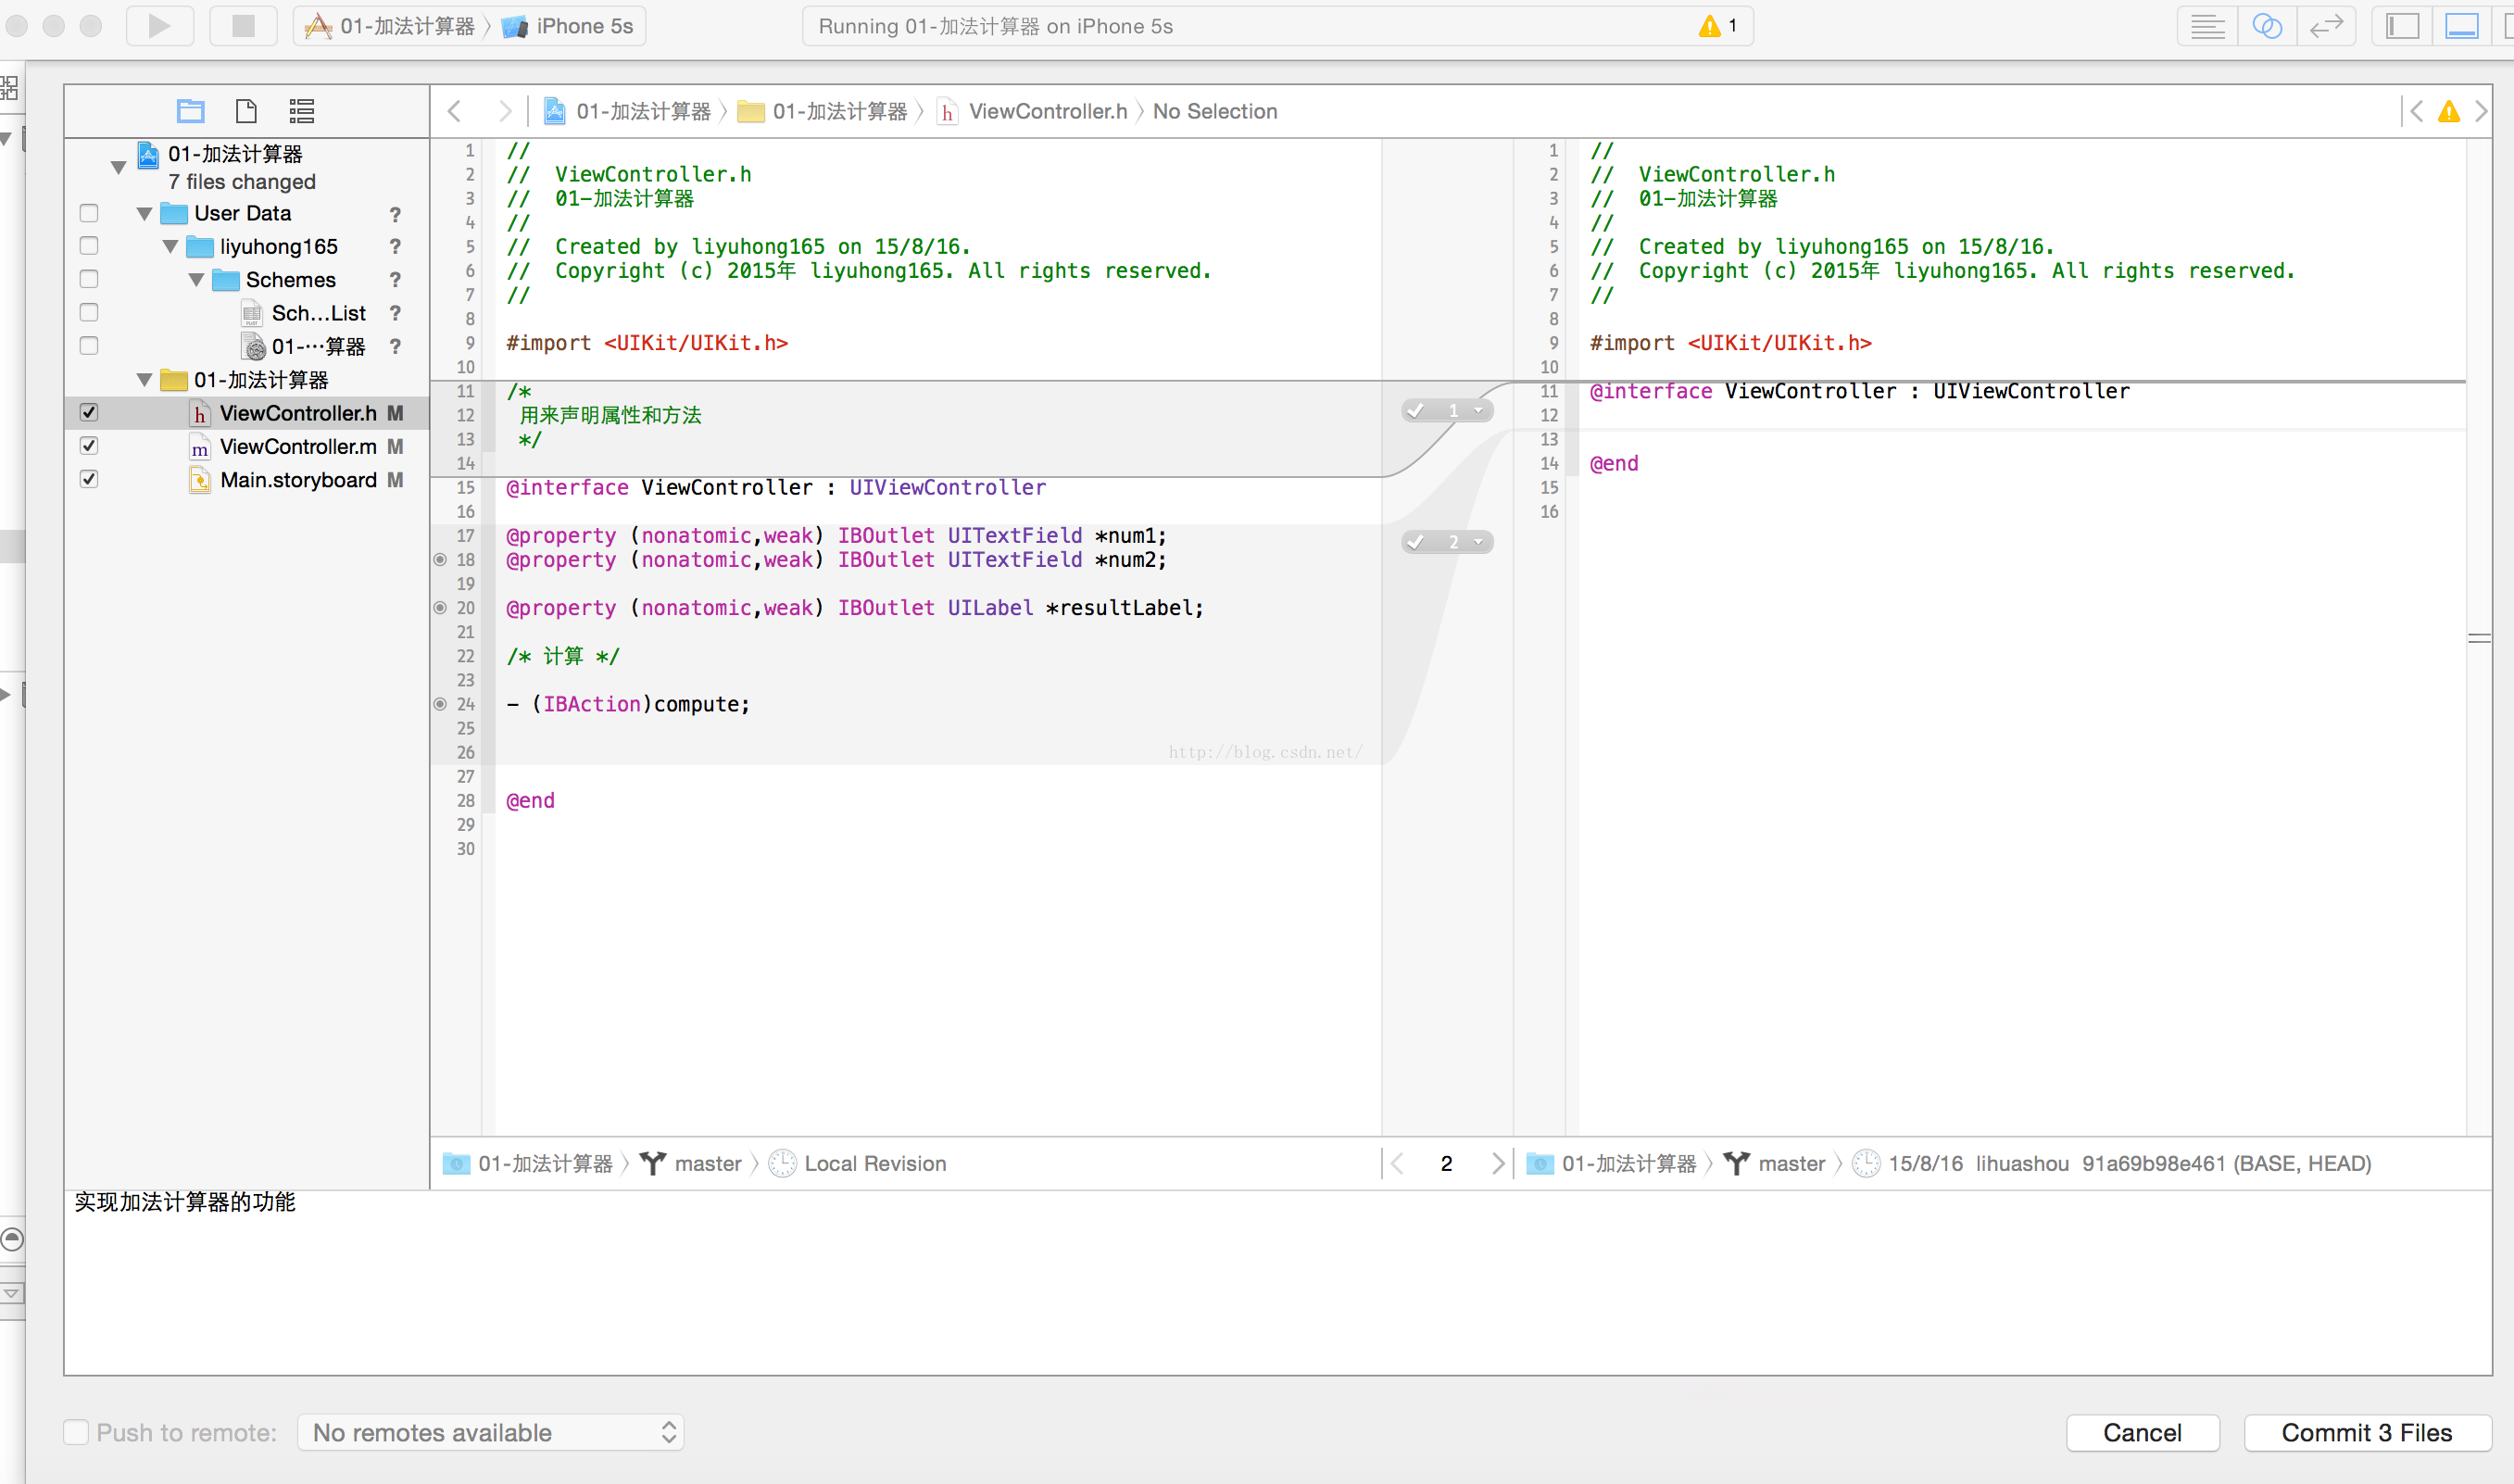
Task: Open No remotes available dropdown
Action: (x=491, y=1432)
